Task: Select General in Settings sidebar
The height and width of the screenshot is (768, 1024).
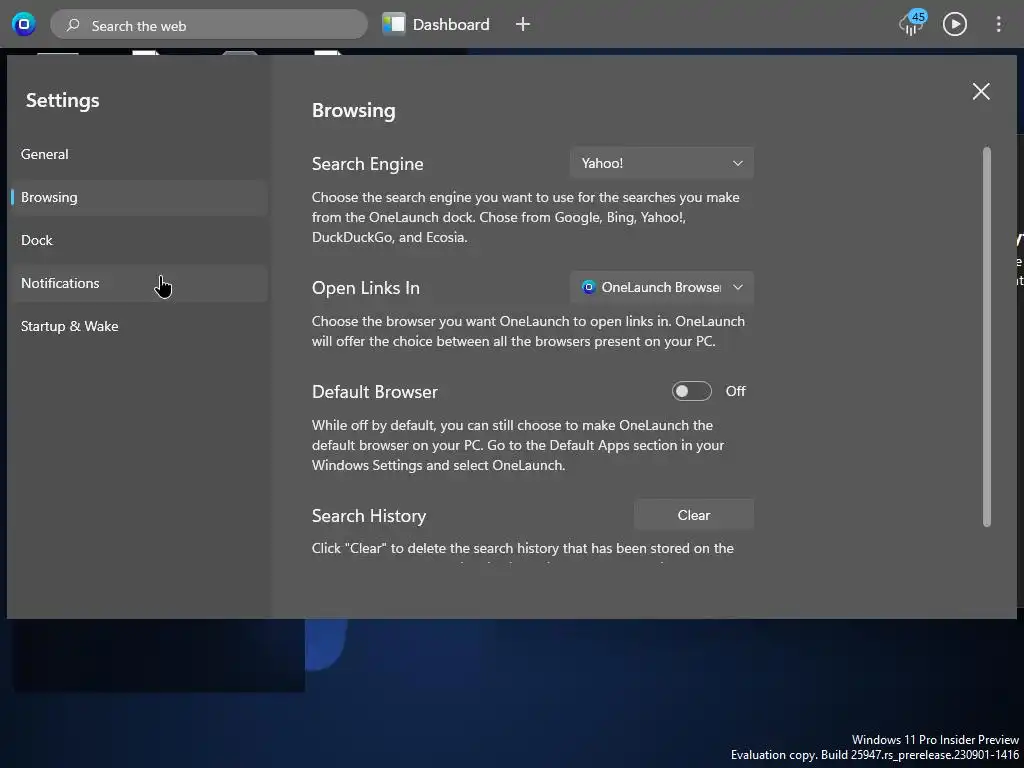Action: [x=138, y=155]
